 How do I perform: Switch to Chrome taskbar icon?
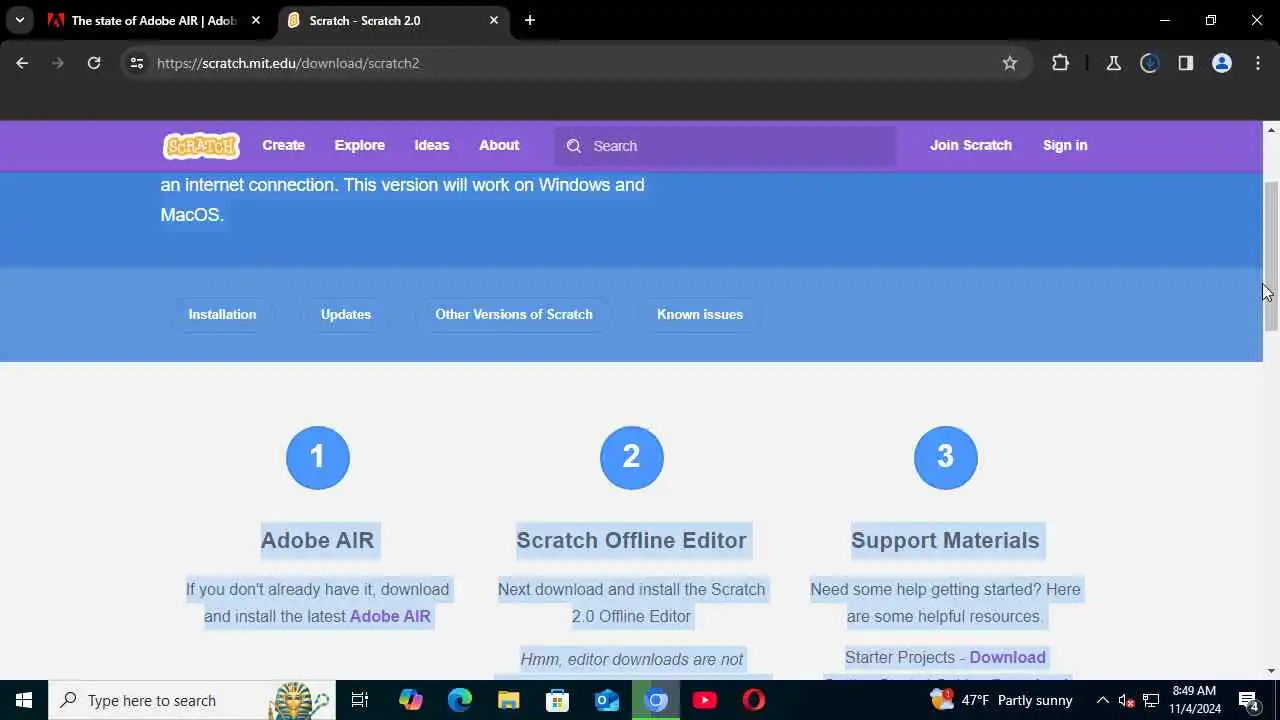coord(656,700)
